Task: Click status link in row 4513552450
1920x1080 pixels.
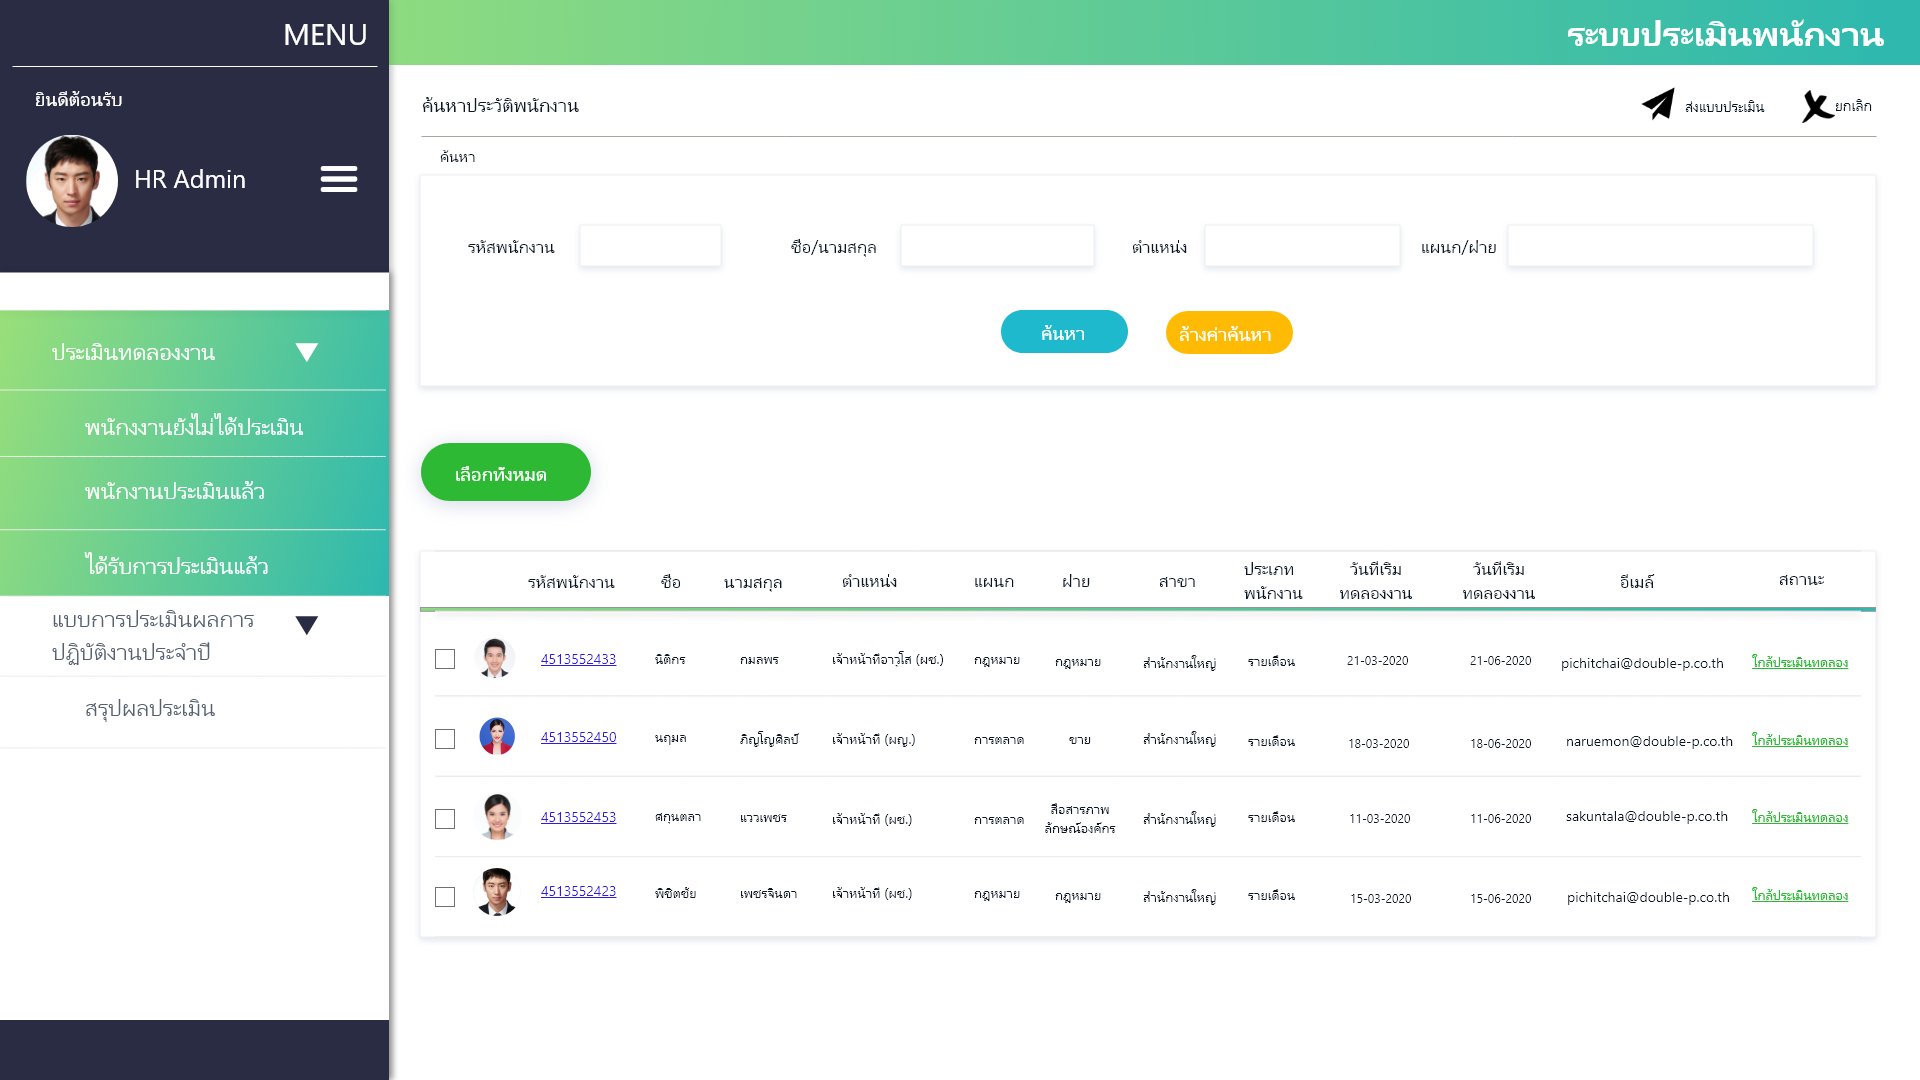Action: click(1800, 740)
